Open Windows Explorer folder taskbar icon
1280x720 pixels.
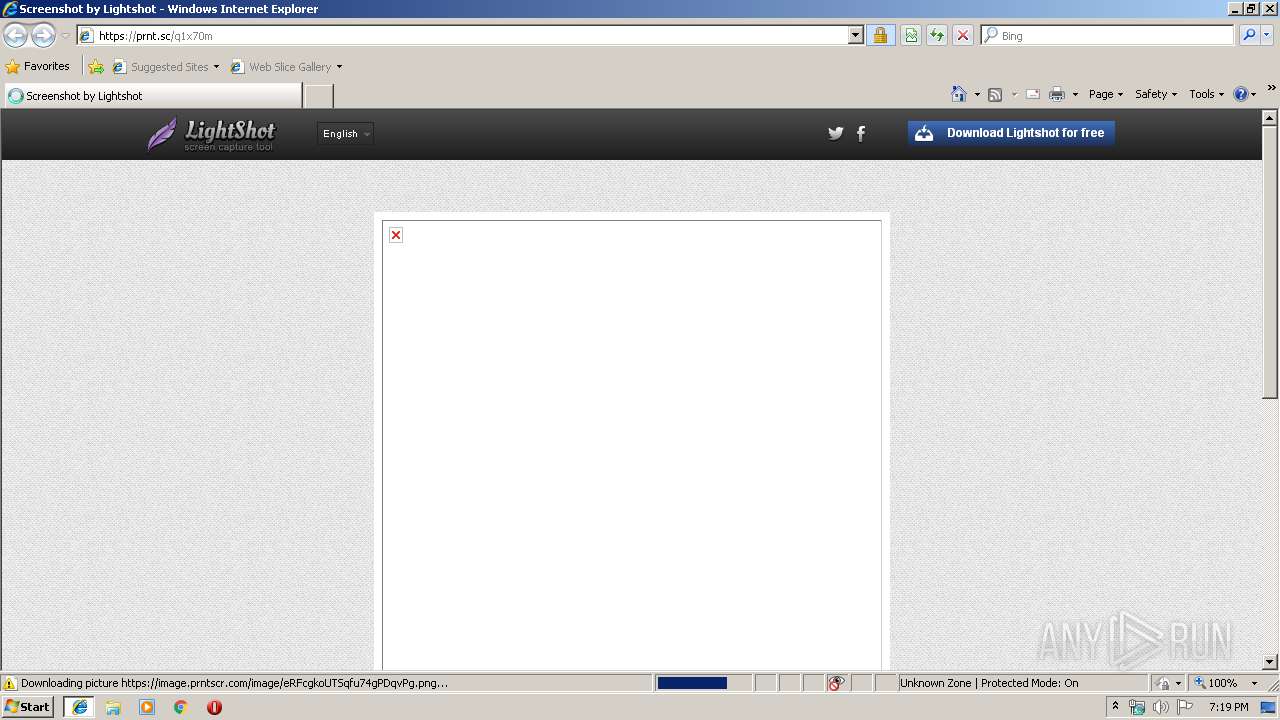tap(113, 707)
